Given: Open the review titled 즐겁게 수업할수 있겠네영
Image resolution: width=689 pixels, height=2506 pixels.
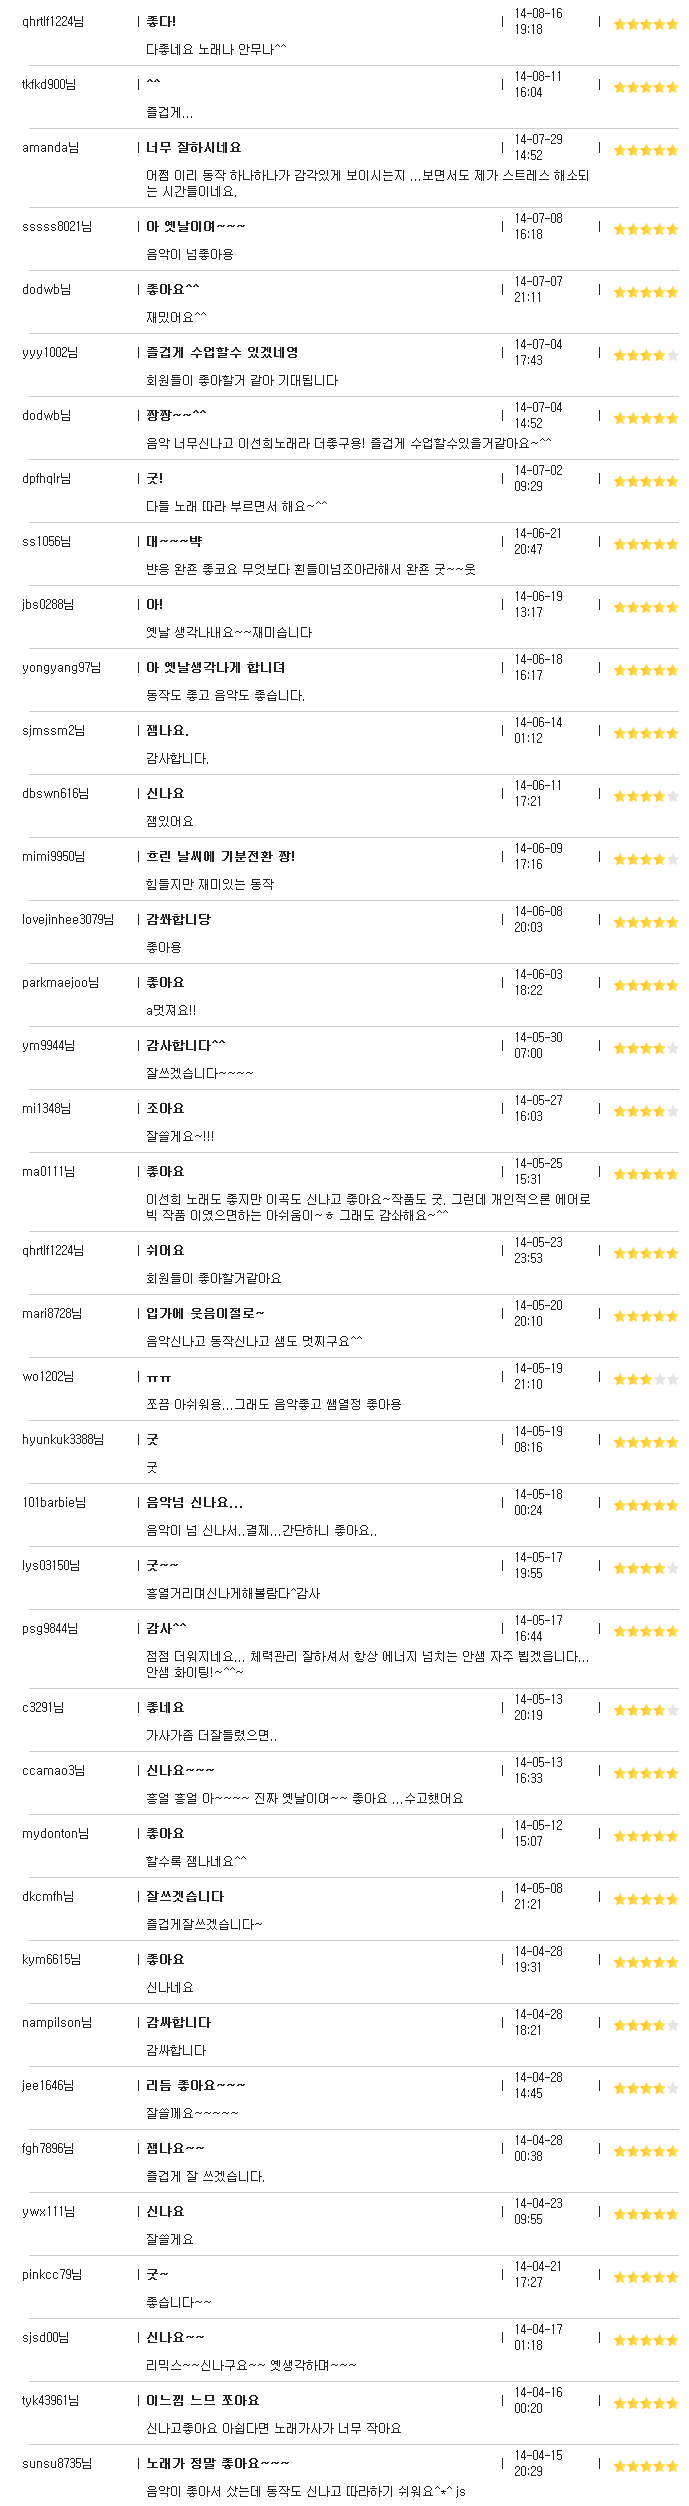Looking at the screenshot, I should point(222,352).
